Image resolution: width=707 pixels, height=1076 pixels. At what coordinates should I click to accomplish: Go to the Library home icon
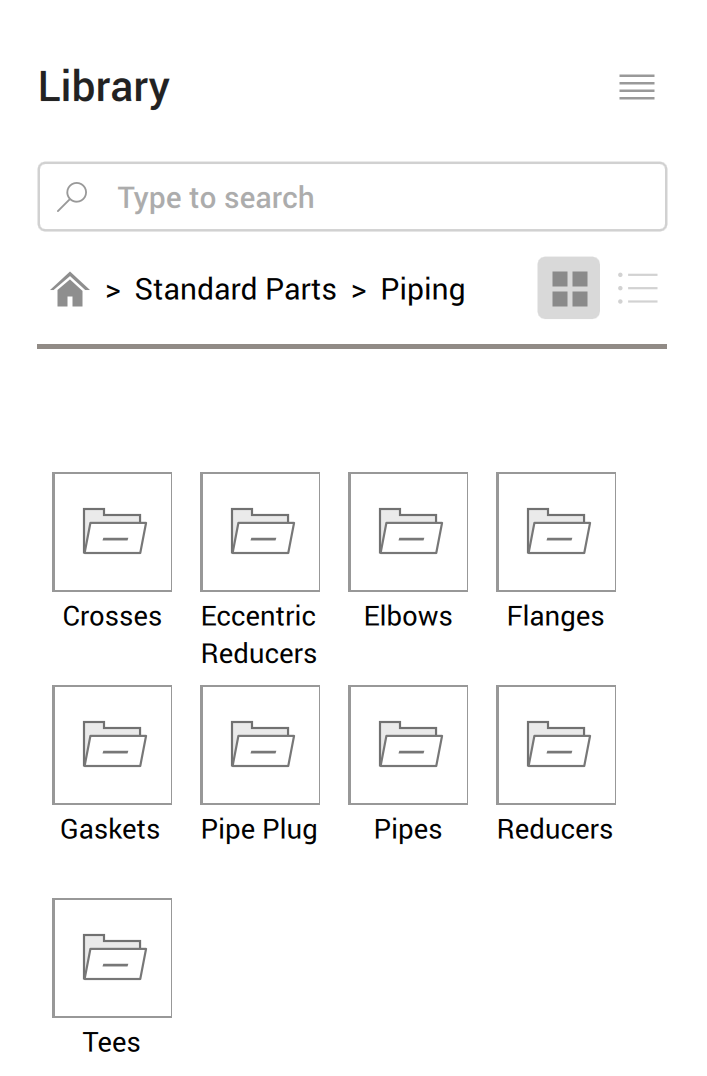coord(70,290)
